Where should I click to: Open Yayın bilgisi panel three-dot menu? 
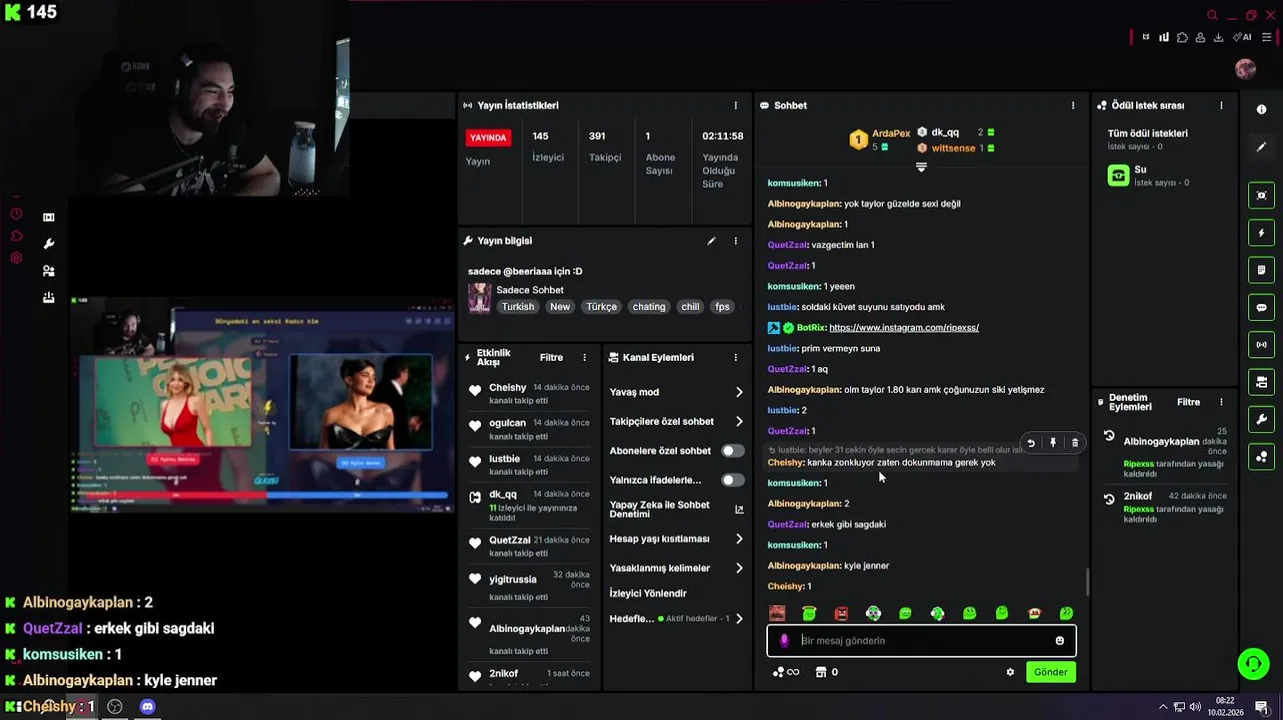[x=736, y=241]
